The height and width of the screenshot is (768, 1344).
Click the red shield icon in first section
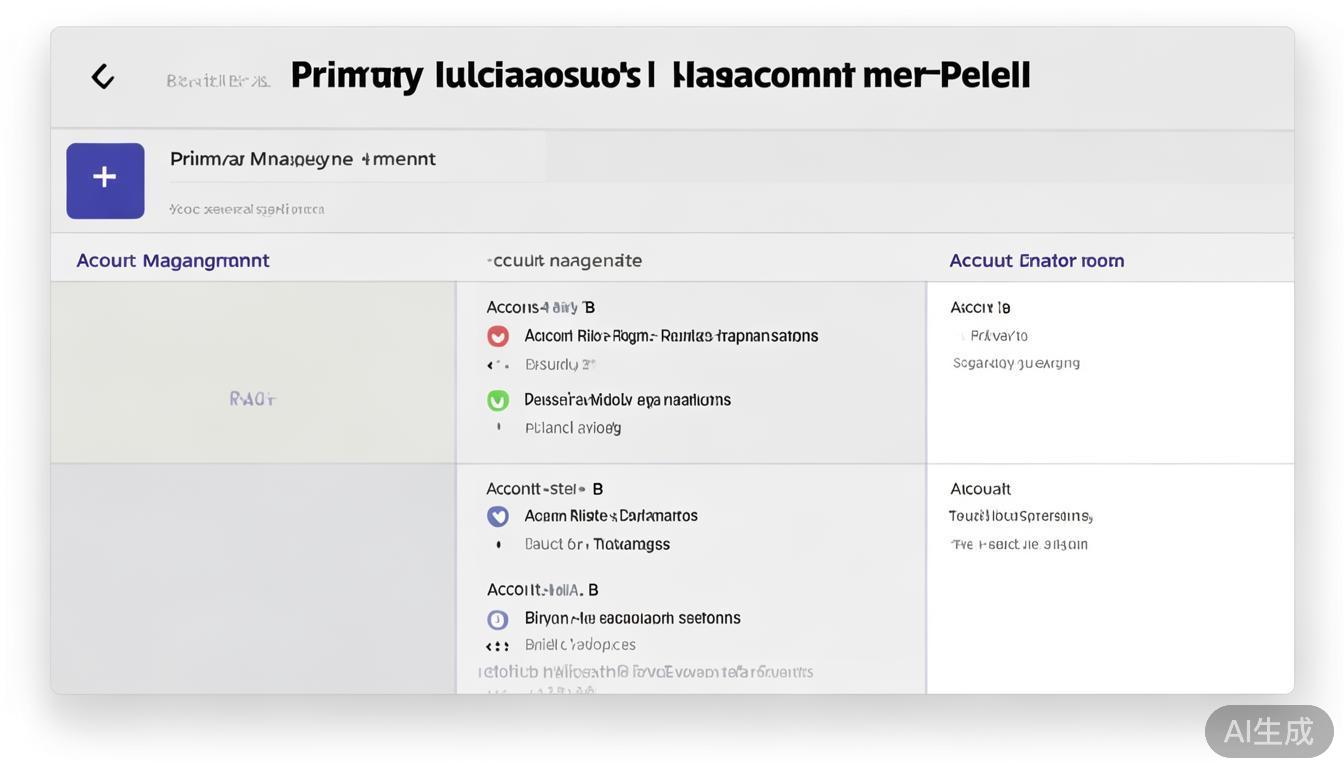pyautogui.click(x=498, y=336)
